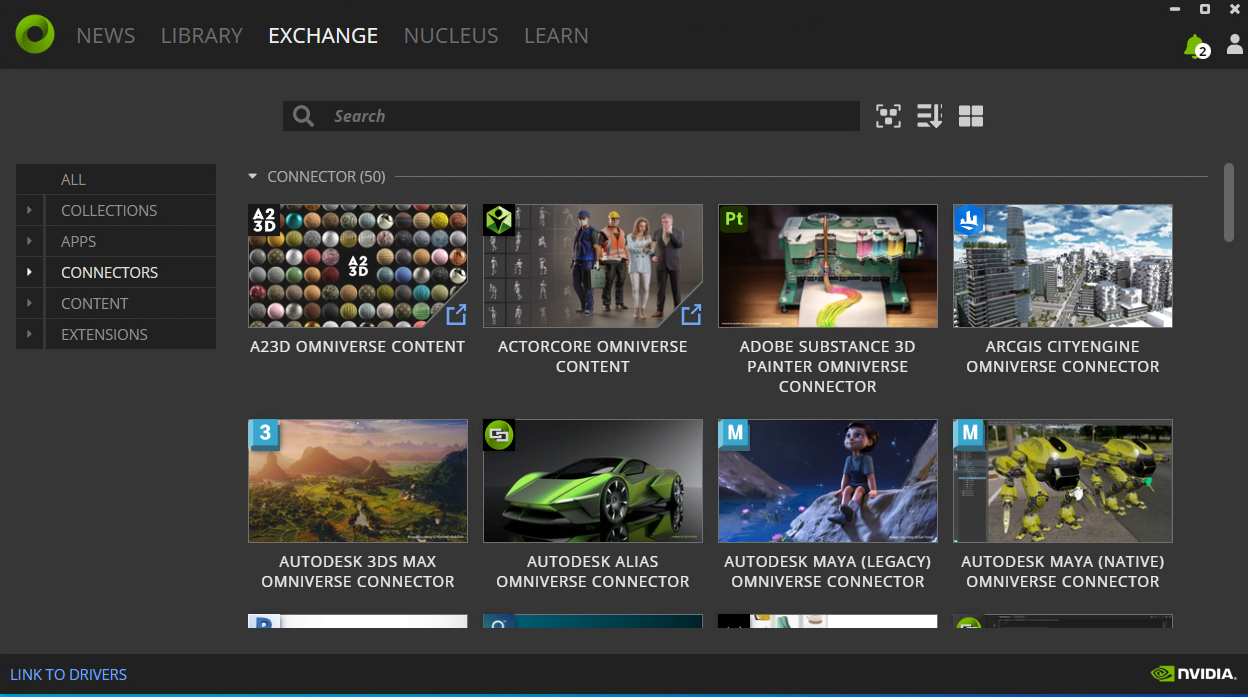
Task: Click the CONNECTOR (50) section heading
Action: (x=326, y=177)
